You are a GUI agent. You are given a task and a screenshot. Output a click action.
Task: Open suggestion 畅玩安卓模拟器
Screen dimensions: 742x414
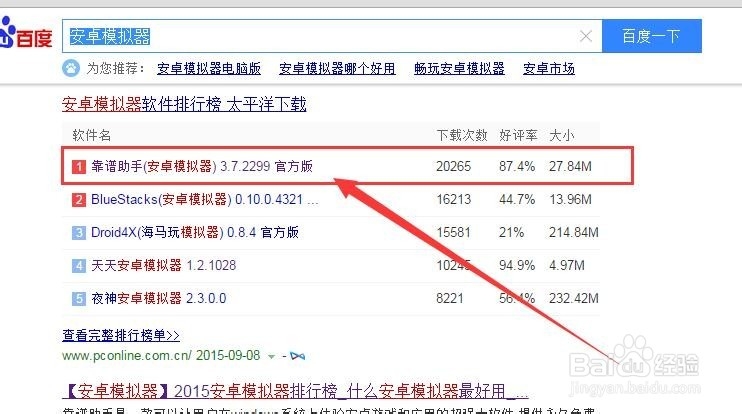coord(459,69)
